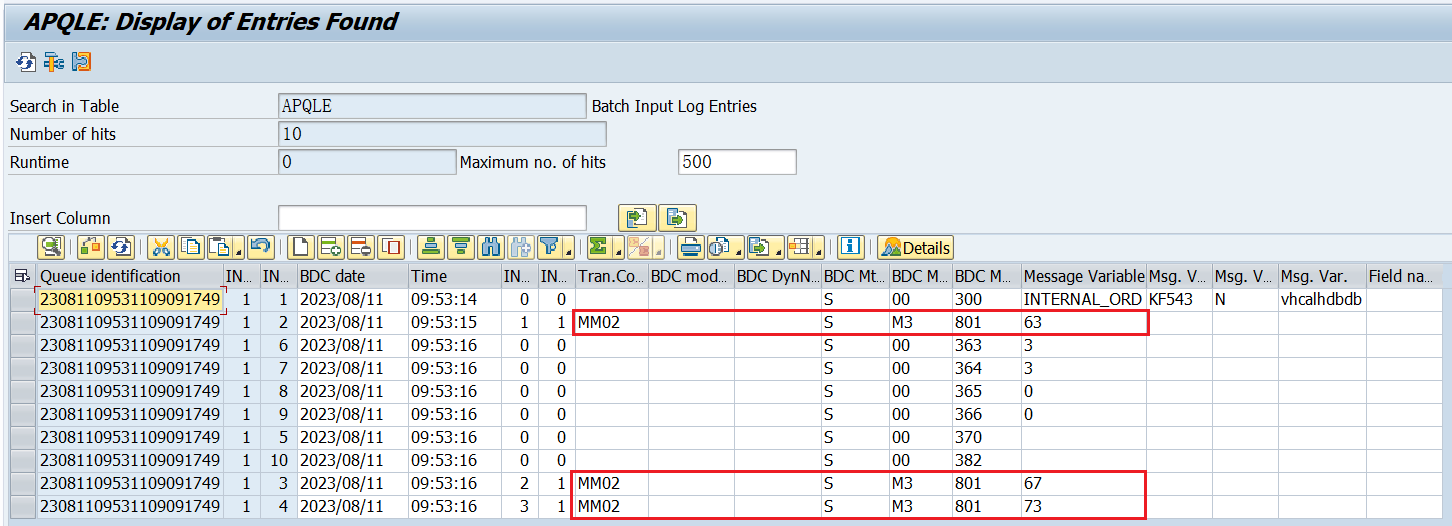Click the 09:53:14 time cell
Screen dimensions: 1452x526
(454, 299)
